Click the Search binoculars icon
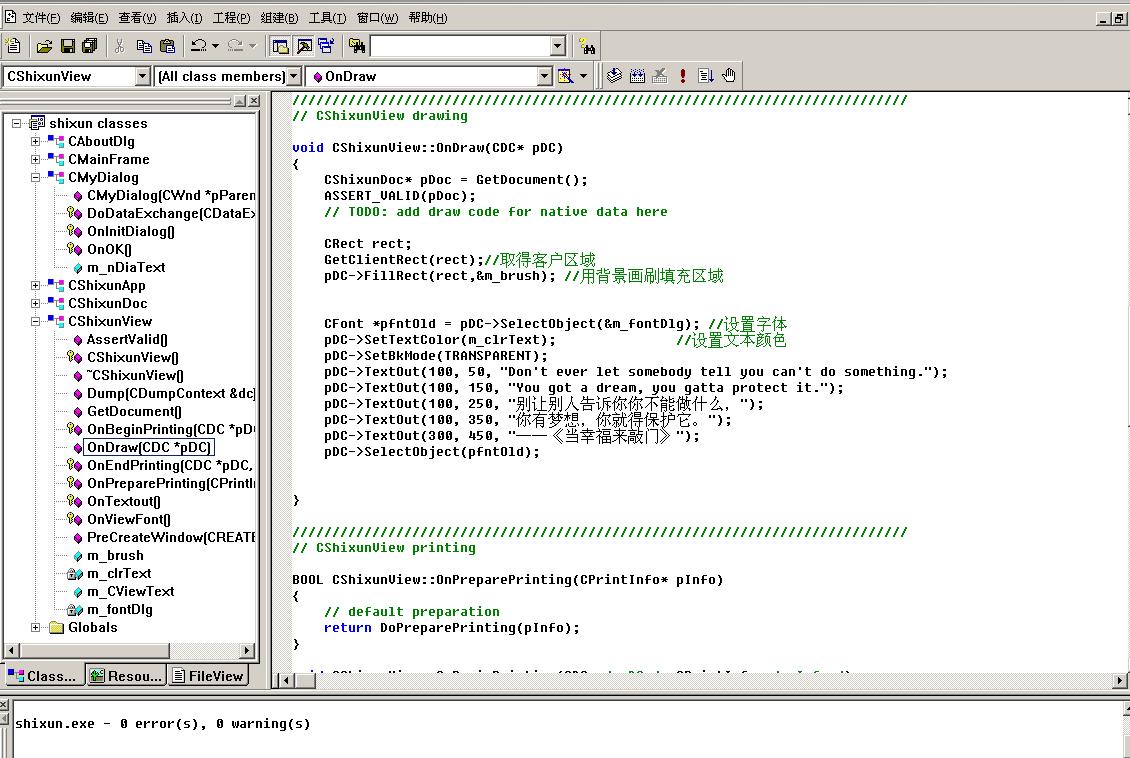The height and width of the screenshot is (758, 1130). coord(587,47)
